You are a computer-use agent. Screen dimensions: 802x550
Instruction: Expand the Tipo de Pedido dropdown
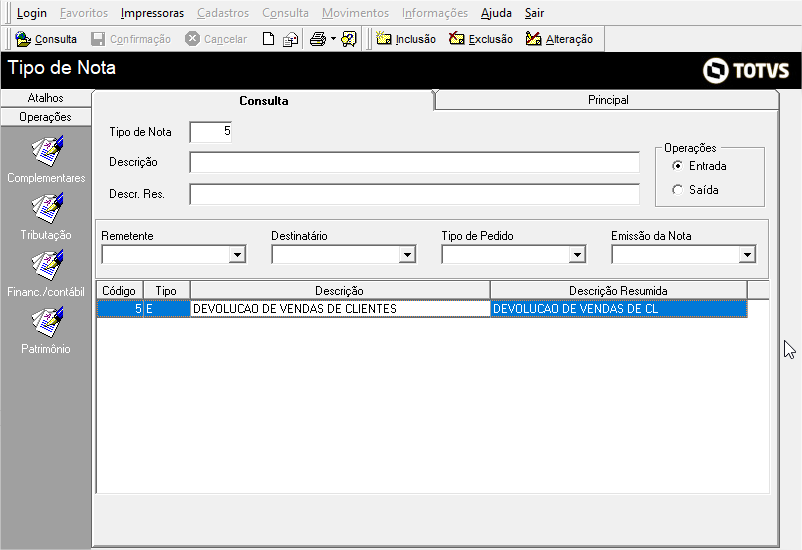577,254
